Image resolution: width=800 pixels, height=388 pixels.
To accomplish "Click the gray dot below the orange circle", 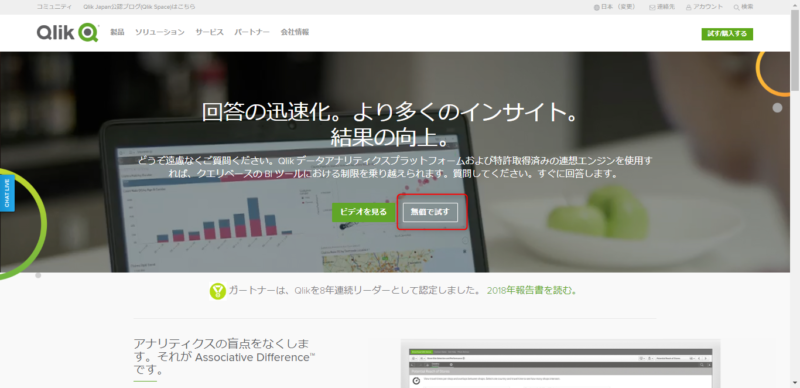I will (x=777, y=108).
